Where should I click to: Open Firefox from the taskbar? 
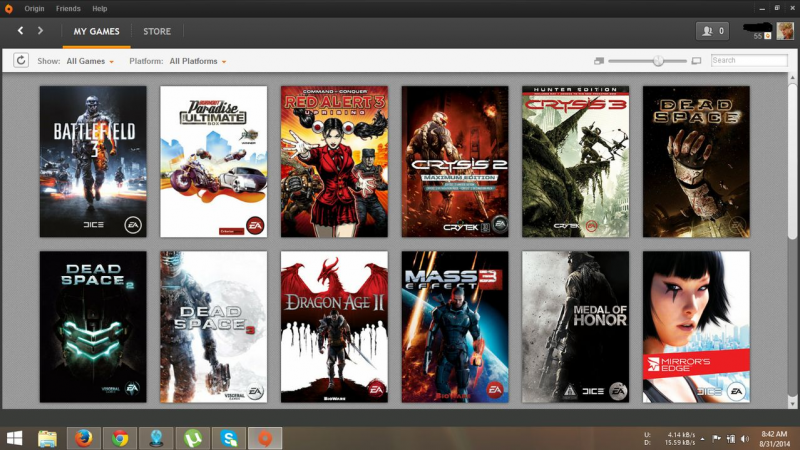coord(84,438)
